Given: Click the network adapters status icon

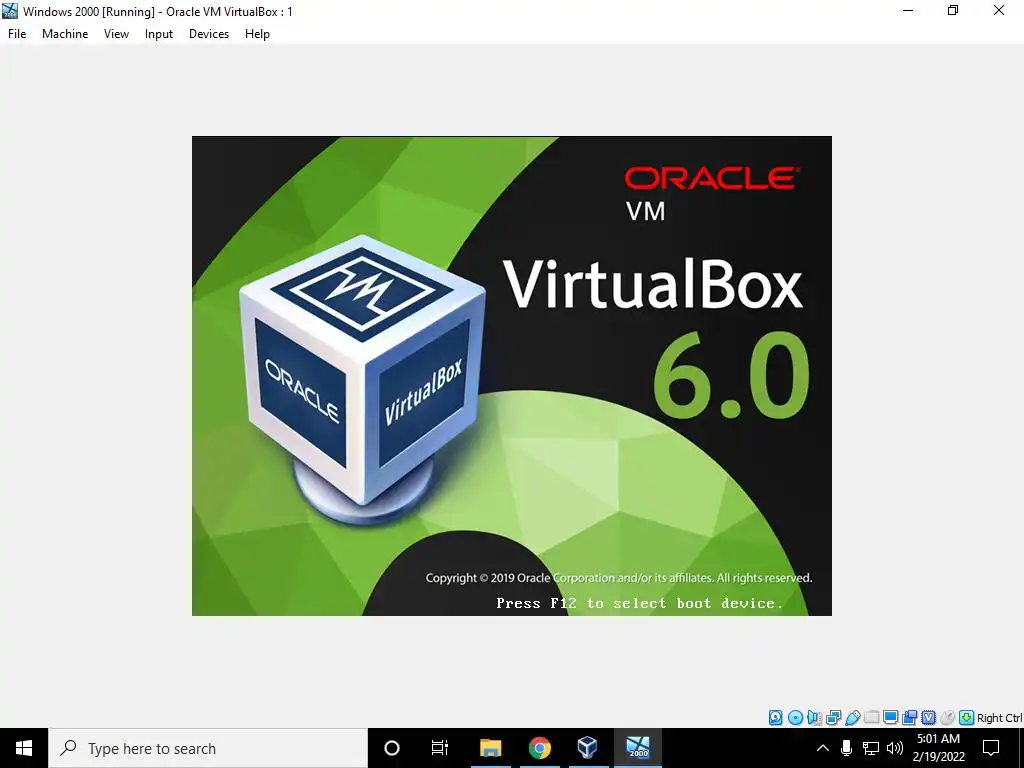Looking at the screenshot, I should coord(833,718).
